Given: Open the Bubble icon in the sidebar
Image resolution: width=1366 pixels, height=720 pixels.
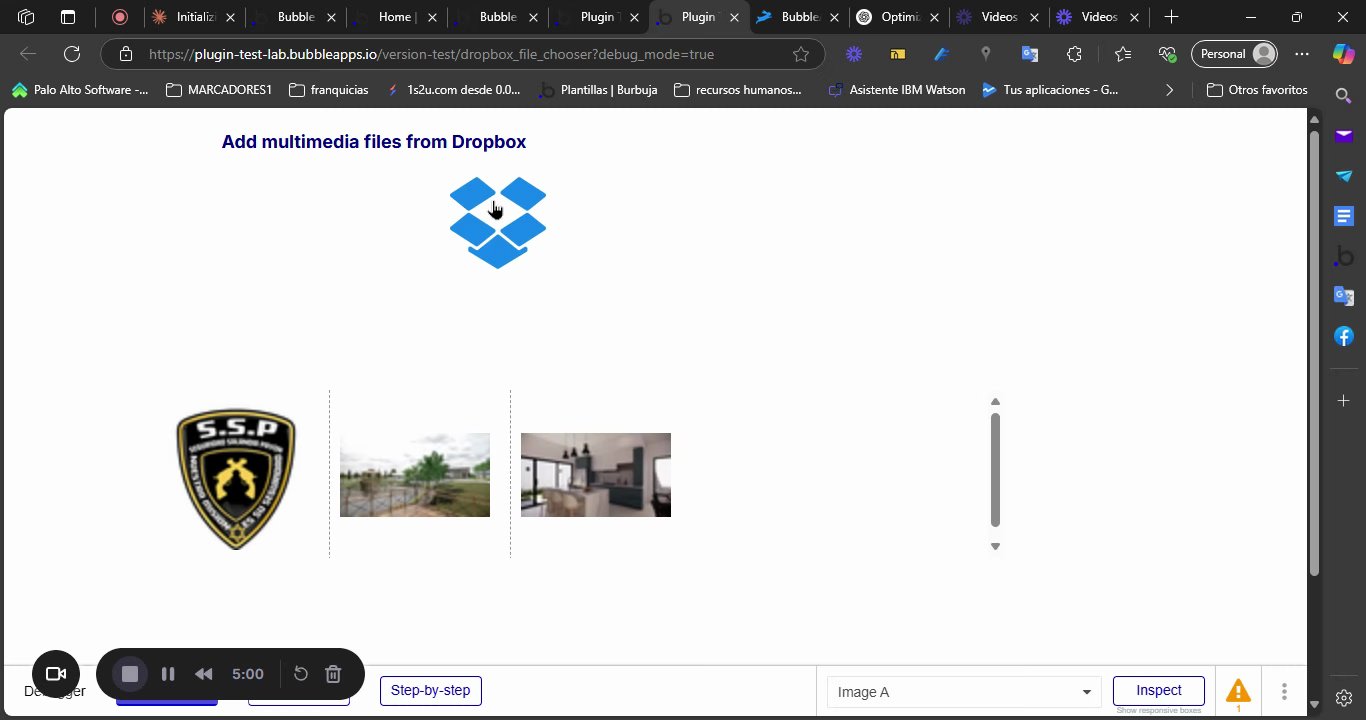Looking at the screenshot, I should click(x=1344, y=256).
